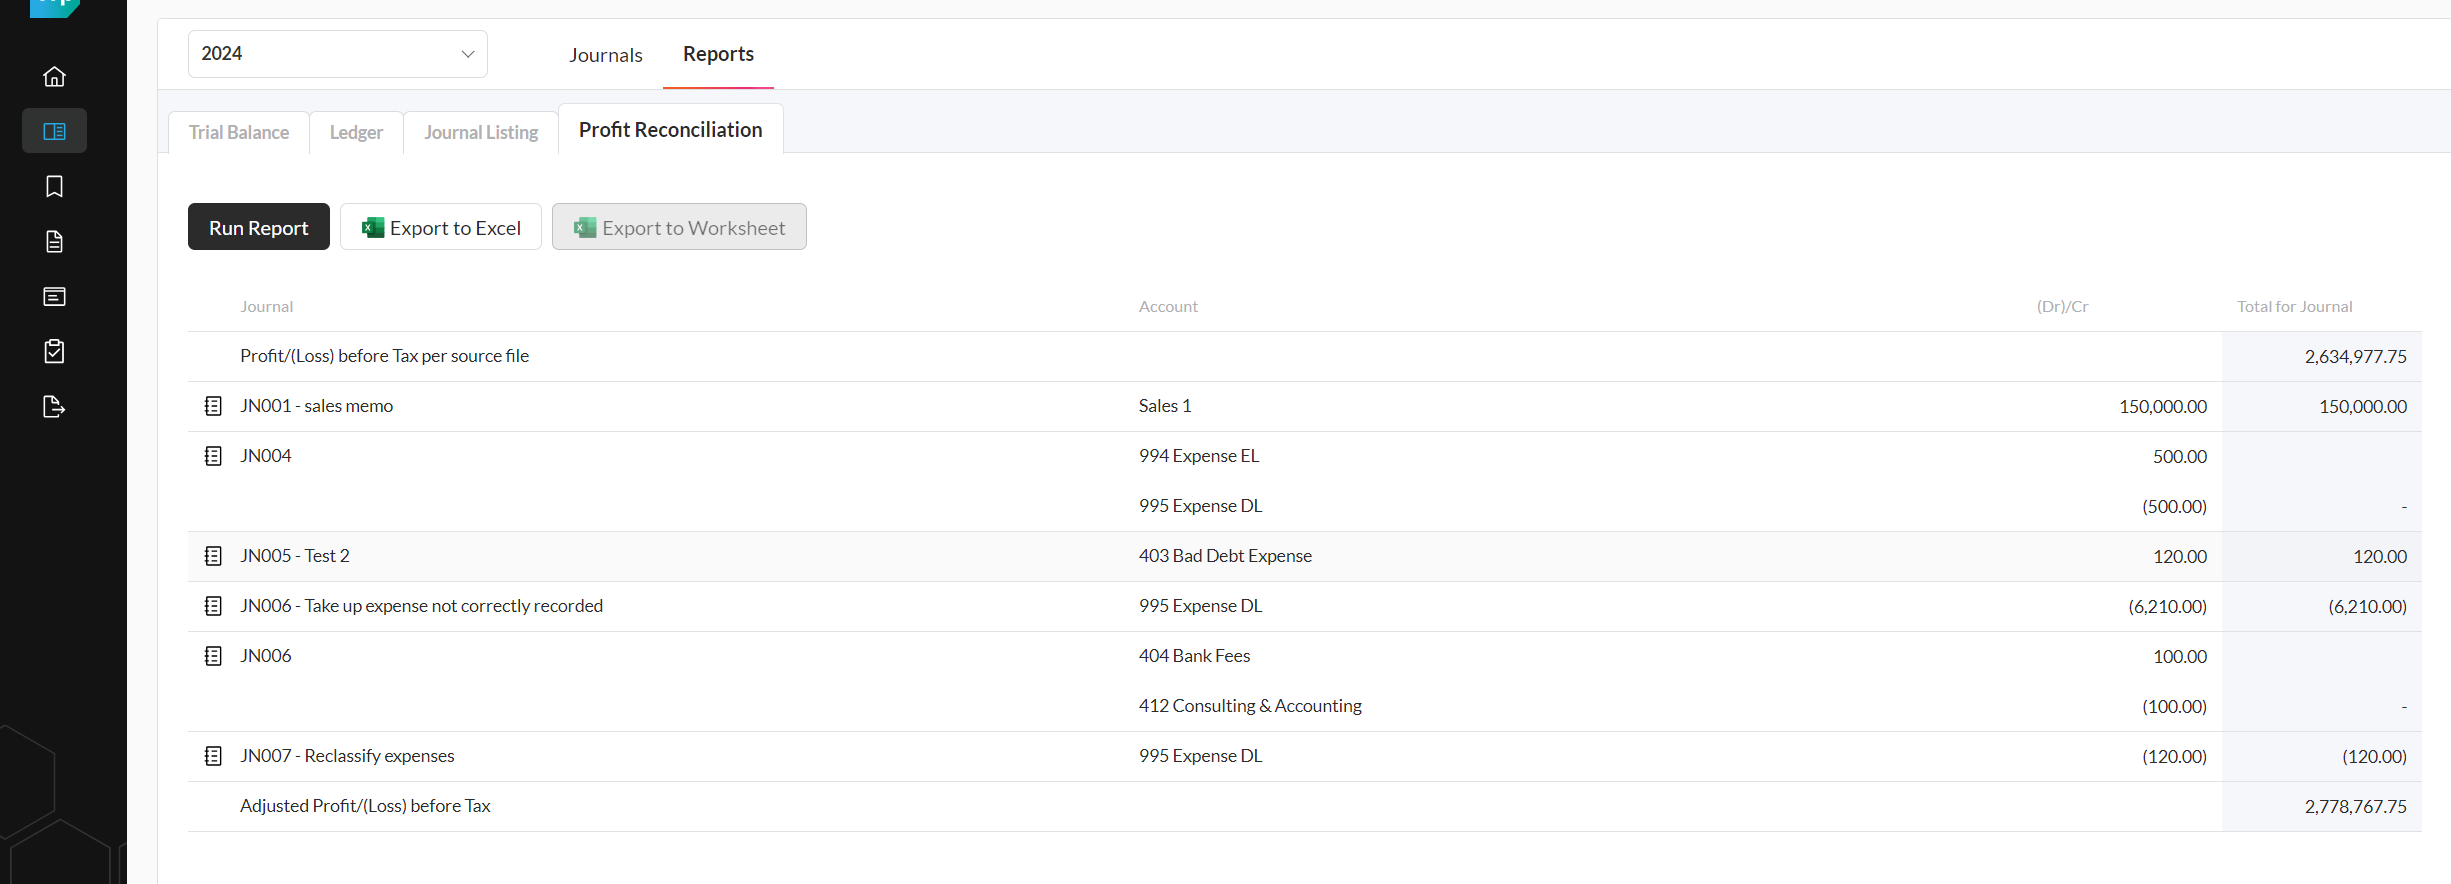2451x884 pixels.
Task: Click the JN005 - Test 2 journal
Action: [x=295, y=556]
